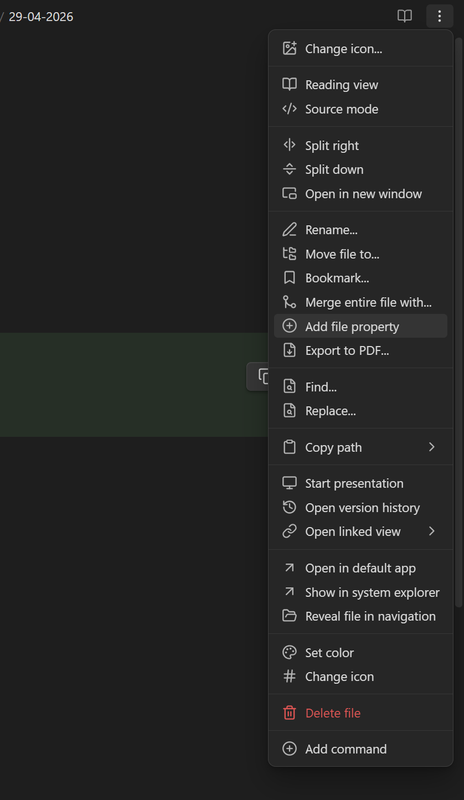Click the three-dot more options icon
The width and height of the screenshot is (464, 800).
point(439,16)
